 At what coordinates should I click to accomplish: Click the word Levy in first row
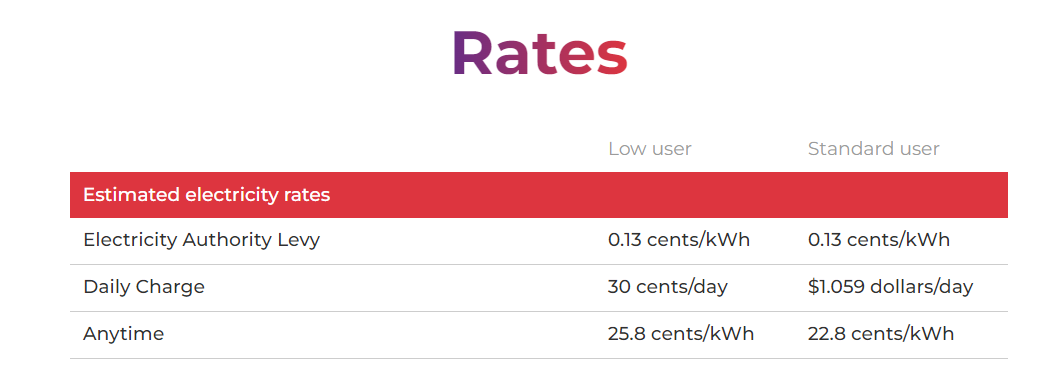tap(297, 240)
